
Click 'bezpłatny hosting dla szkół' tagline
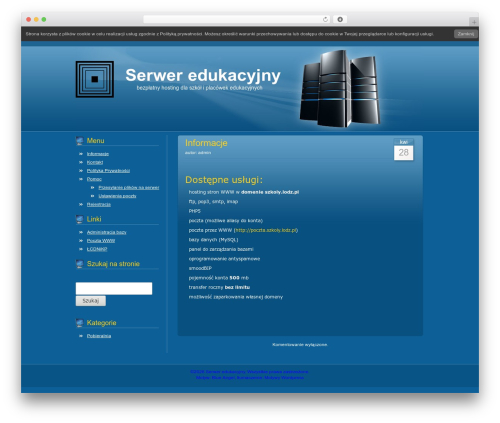[x=199, y=88]
